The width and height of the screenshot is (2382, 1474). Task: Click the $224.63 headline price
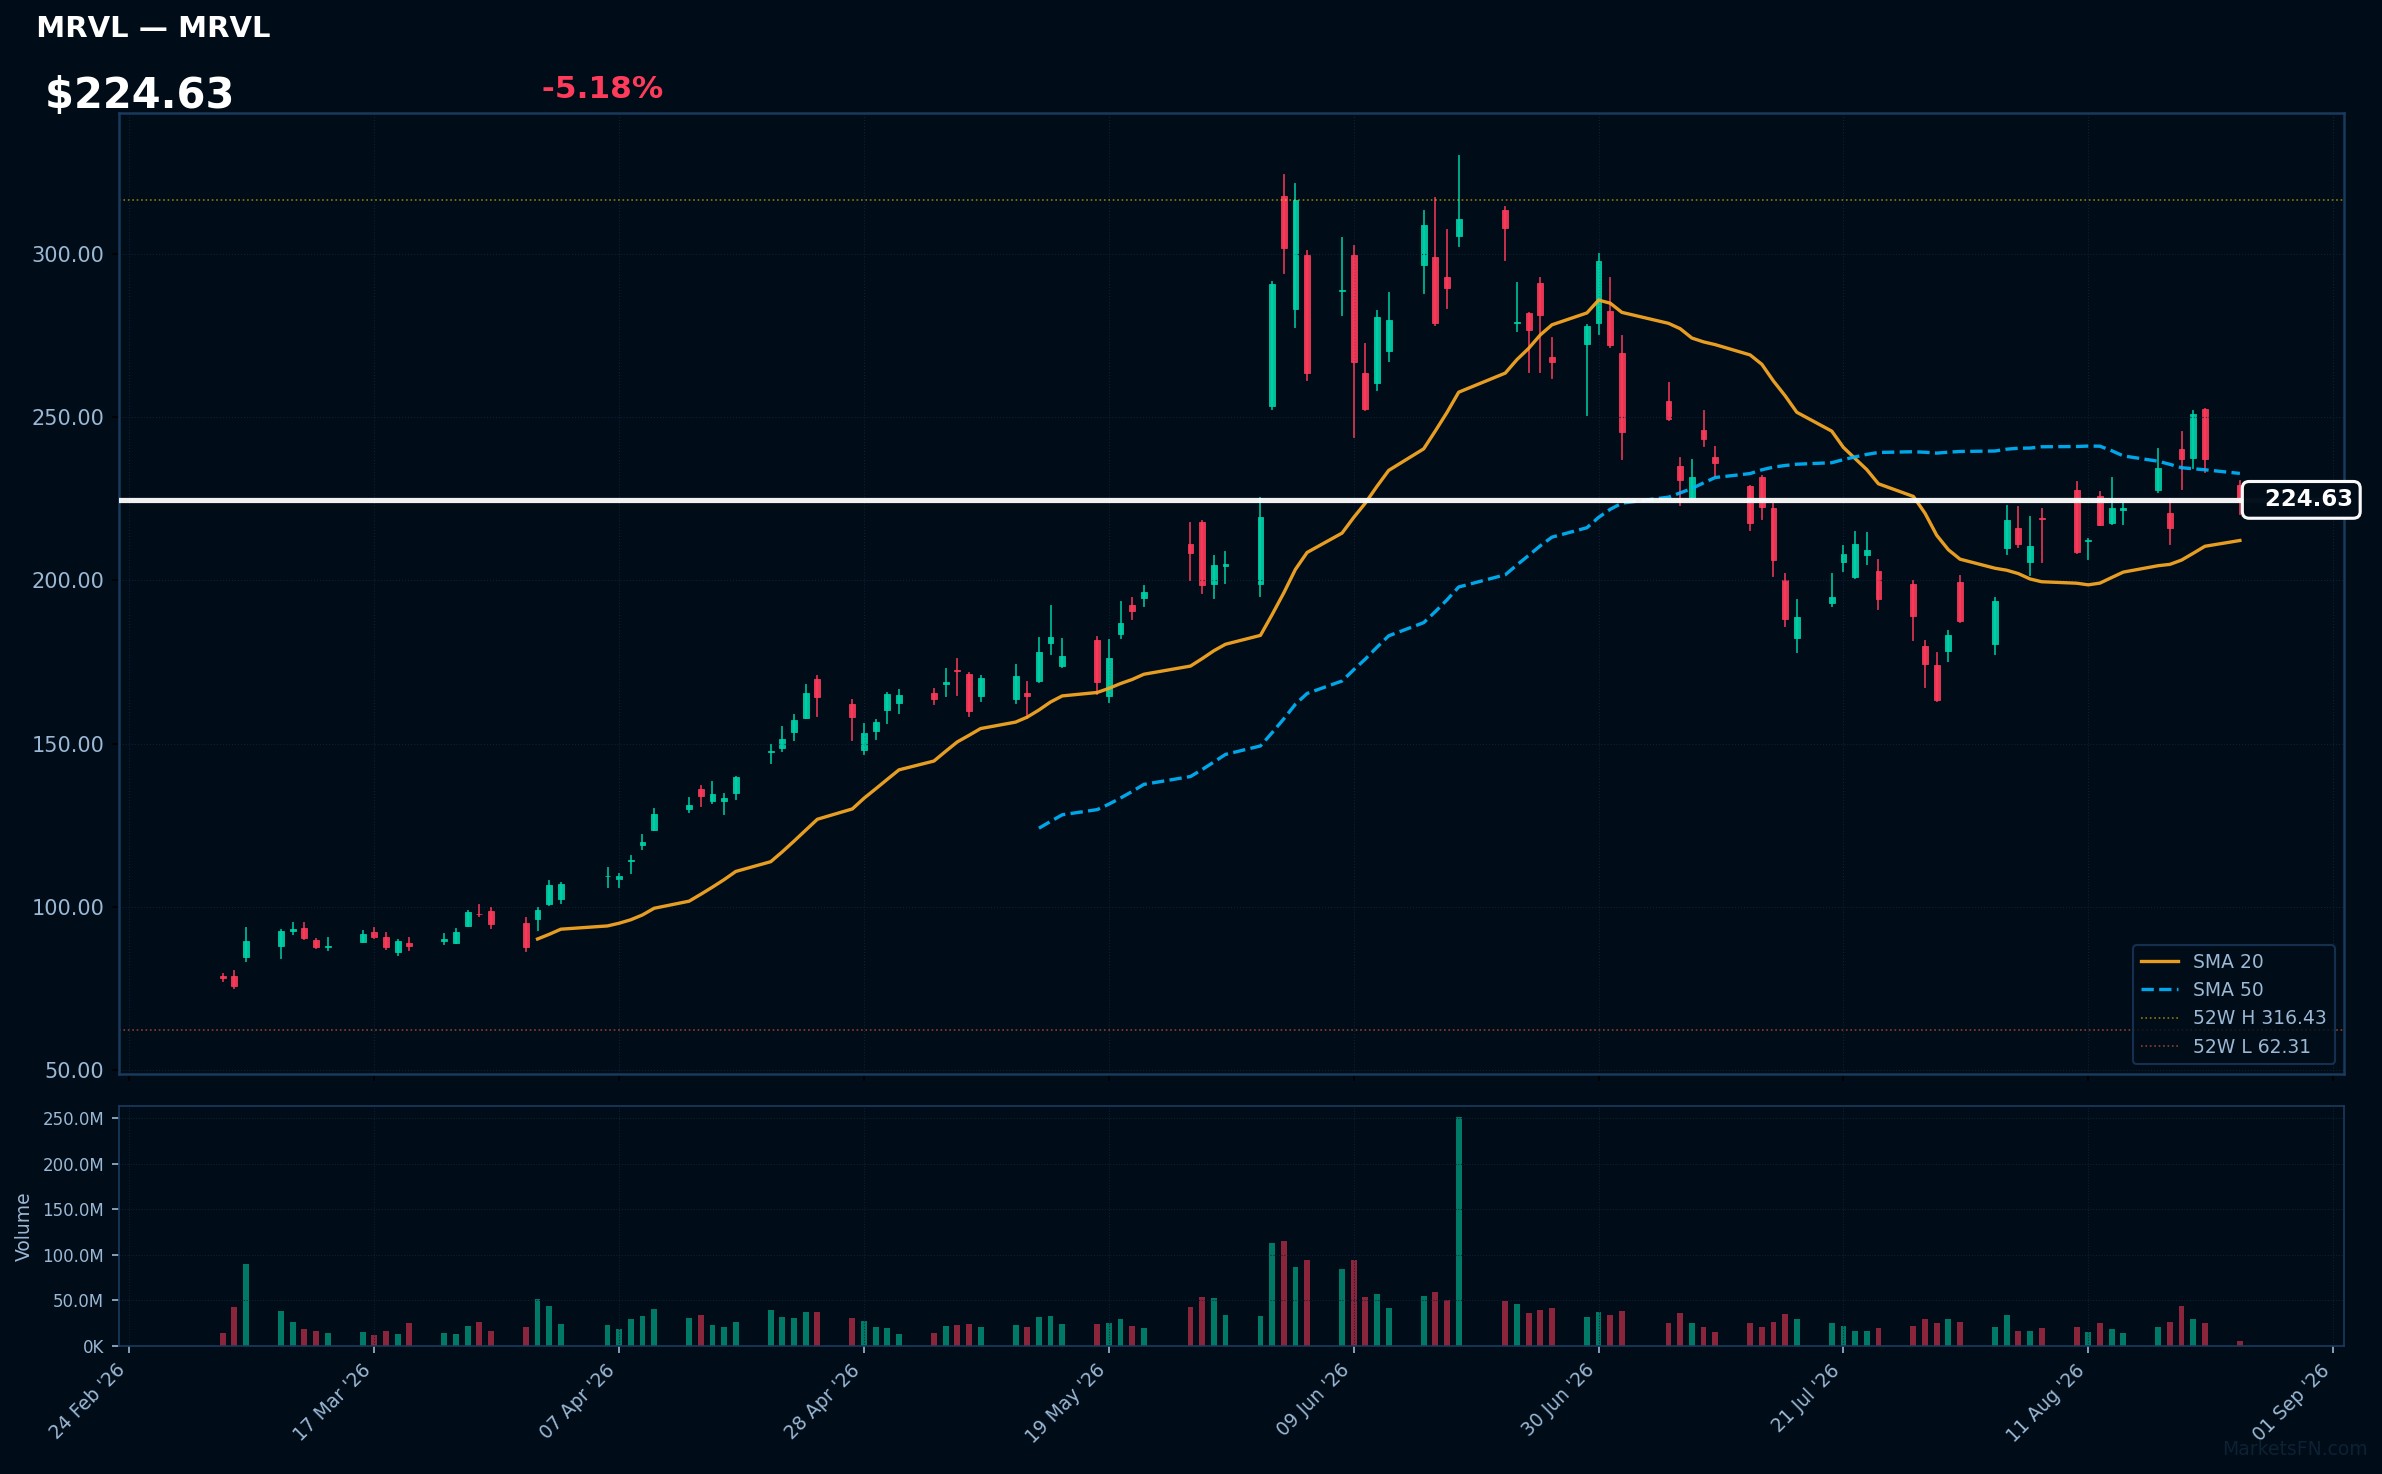(139, 94)
